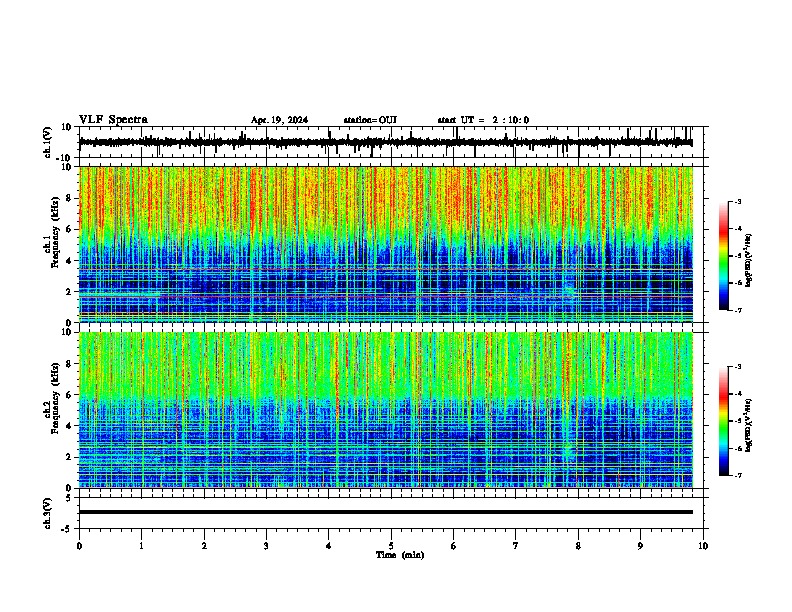Screen dimensions: 792x612
Task: Click the time axis tick label "9"
Action: tap(640, 546)
